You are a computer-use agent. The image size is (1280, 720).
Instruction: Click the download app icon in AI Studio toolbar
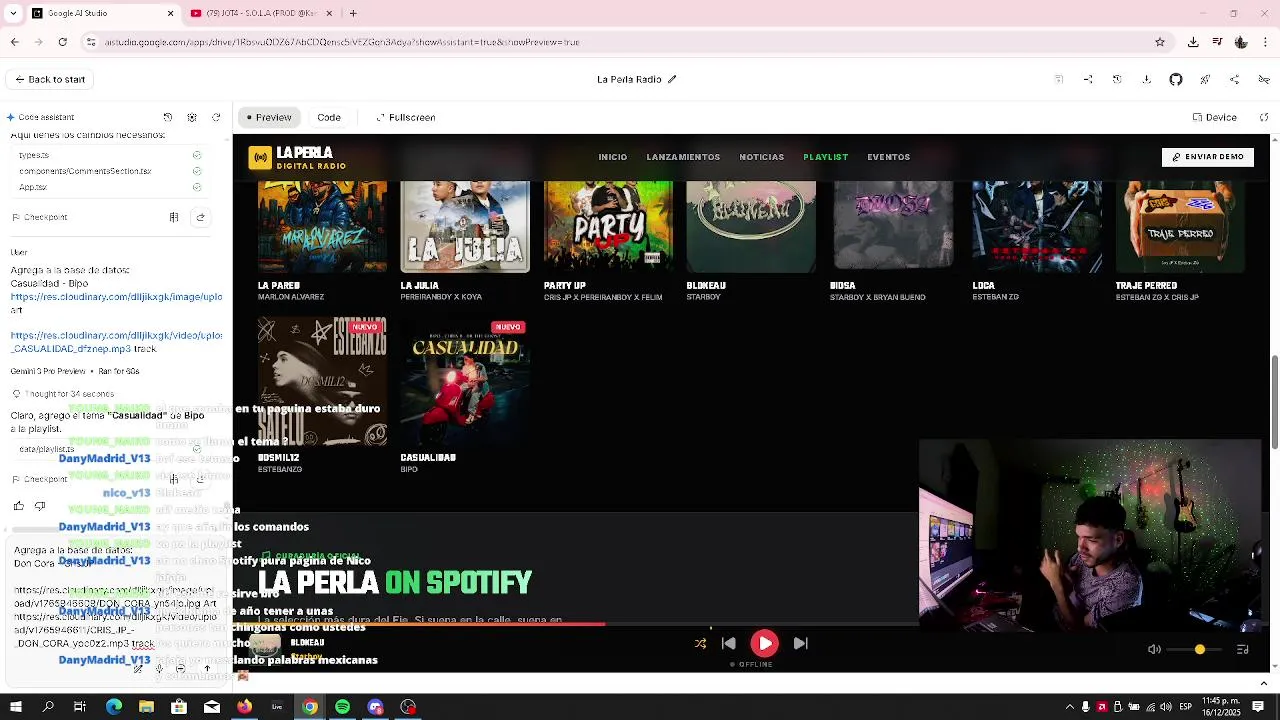pyautogui.click(x=1146, y=79)
